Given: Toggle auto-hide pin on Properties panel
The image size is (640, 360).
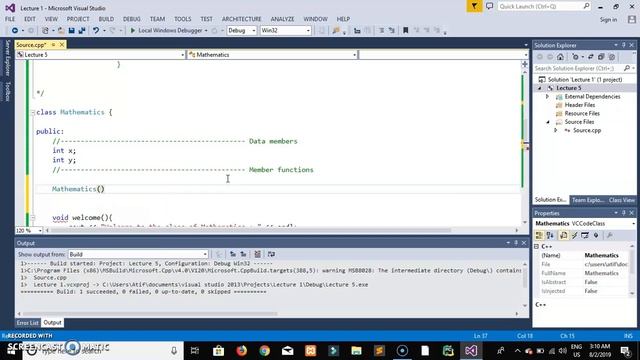Looking at the screenshot, I should (624, 213).
